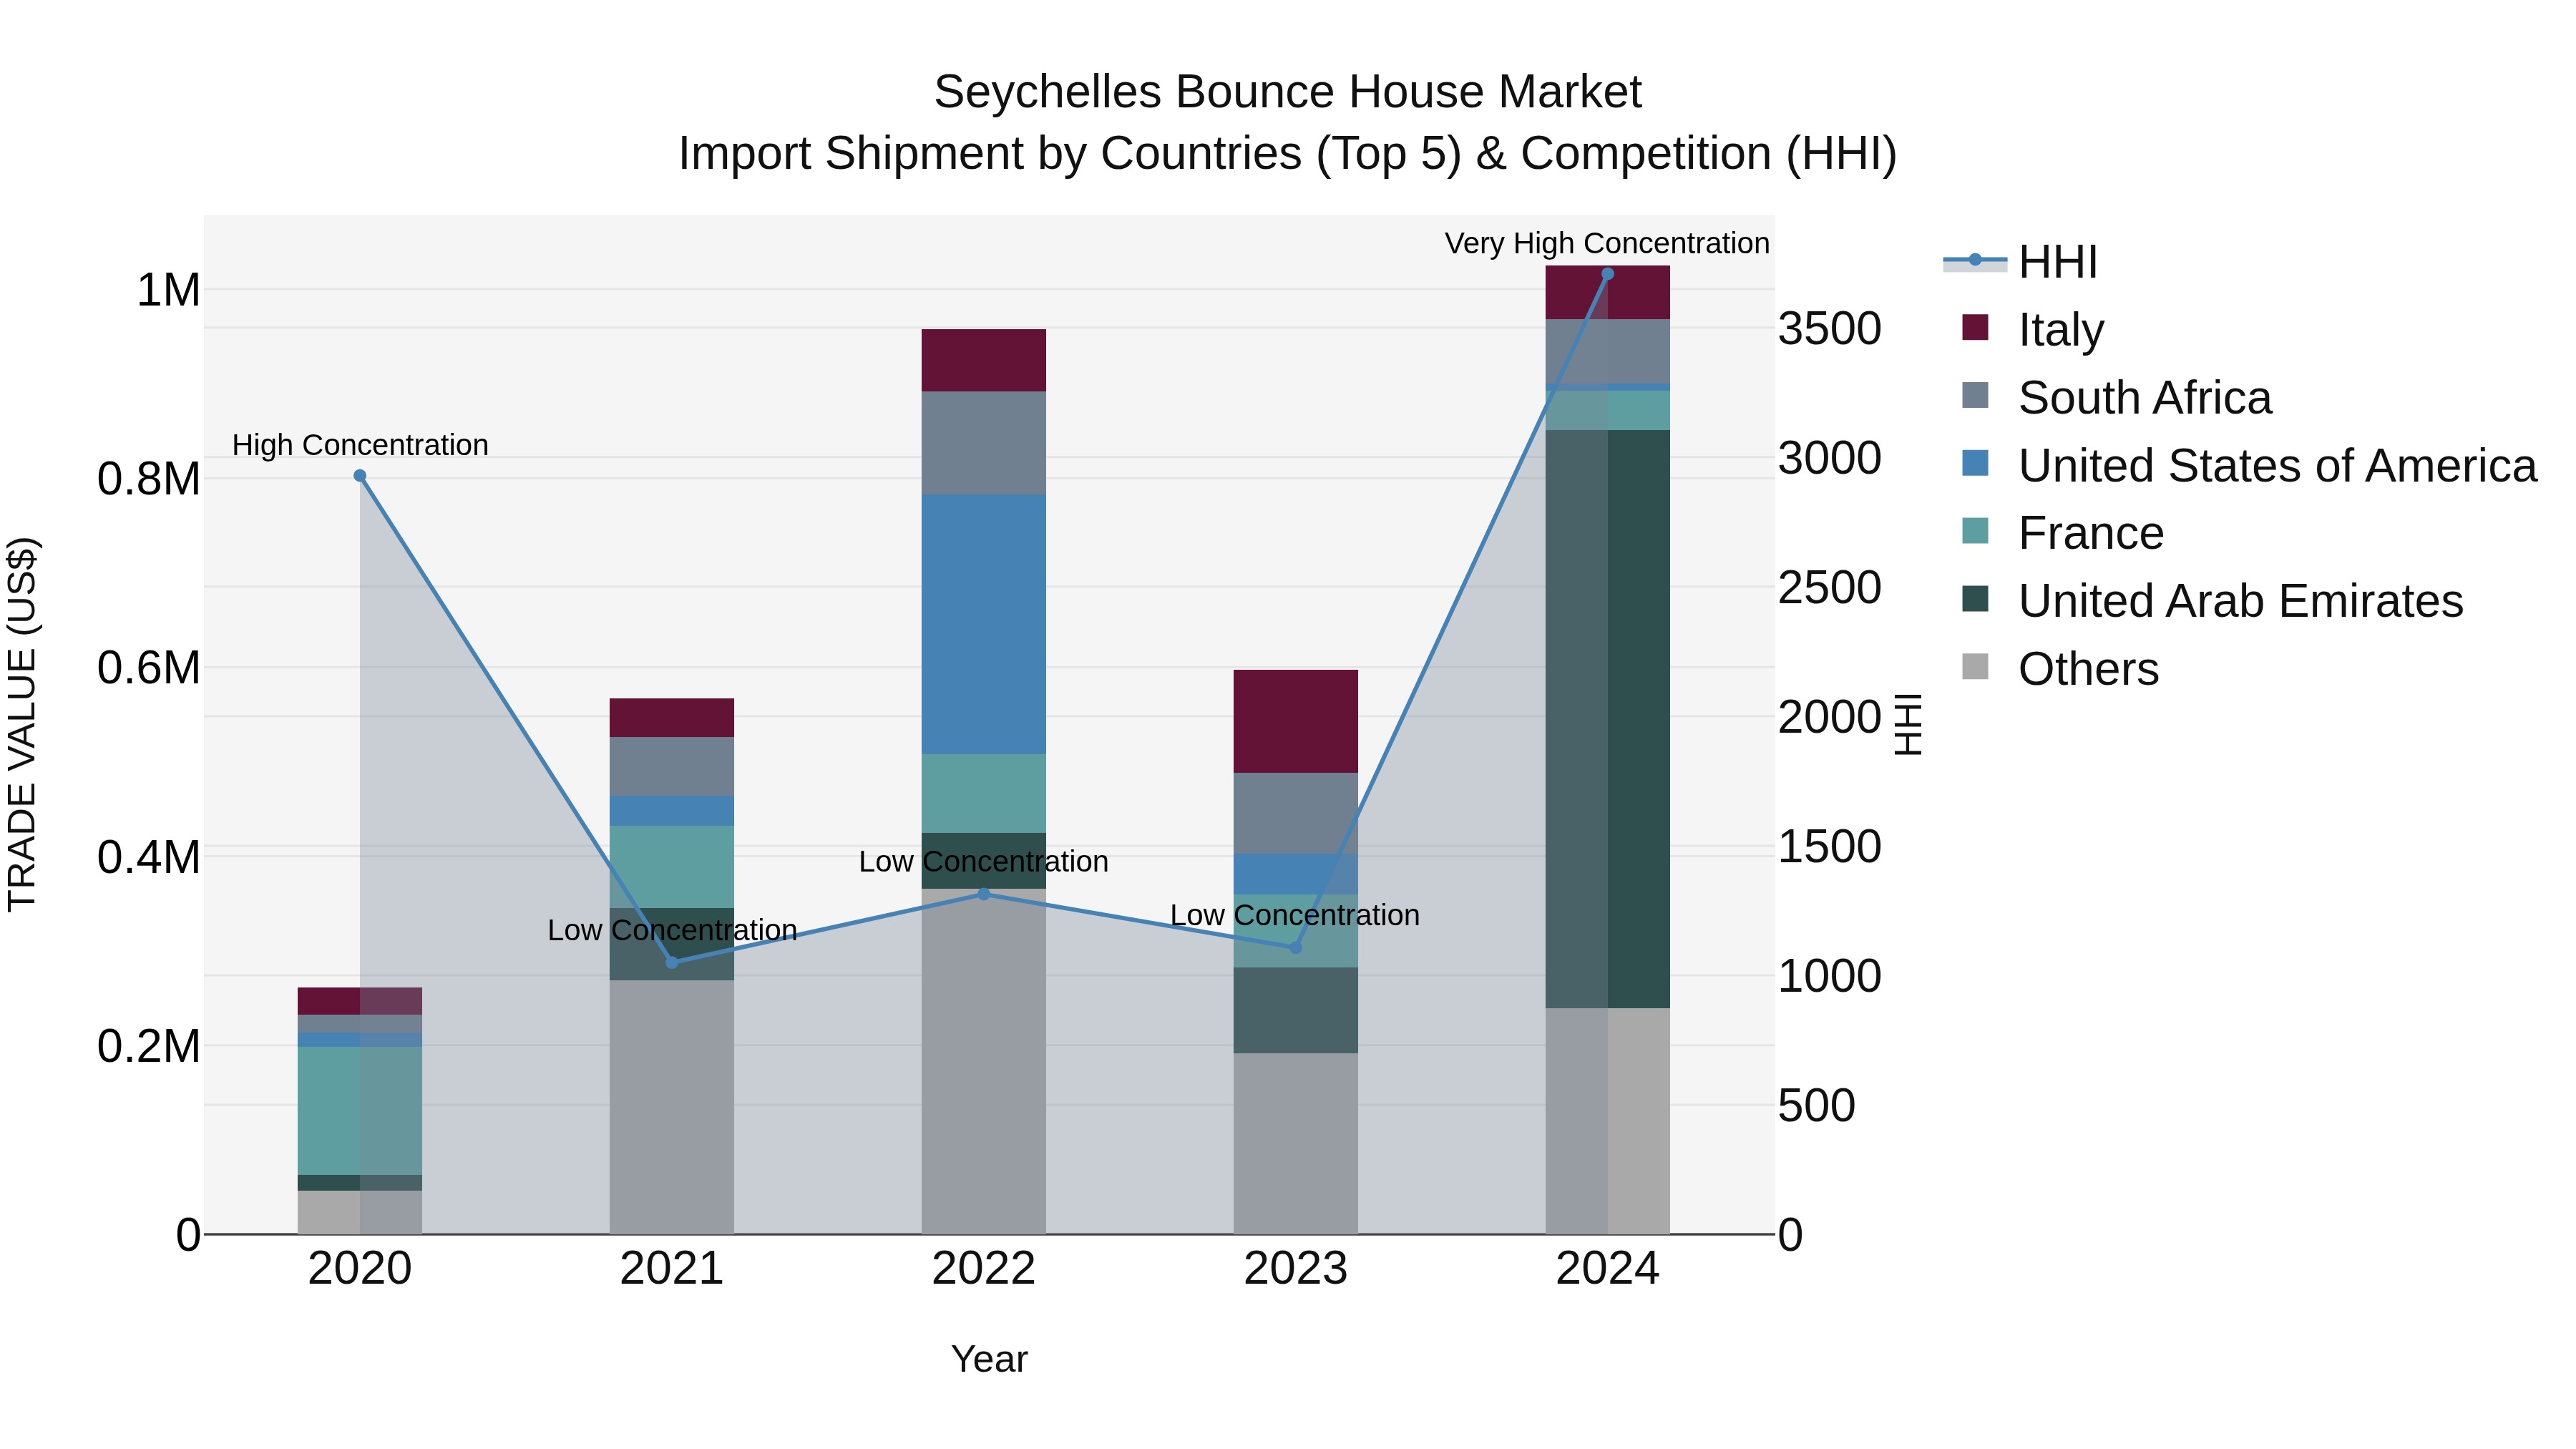Click the 2023 Italy bar segment
2576x1449 pixels.
click(x=1296, y=721)
